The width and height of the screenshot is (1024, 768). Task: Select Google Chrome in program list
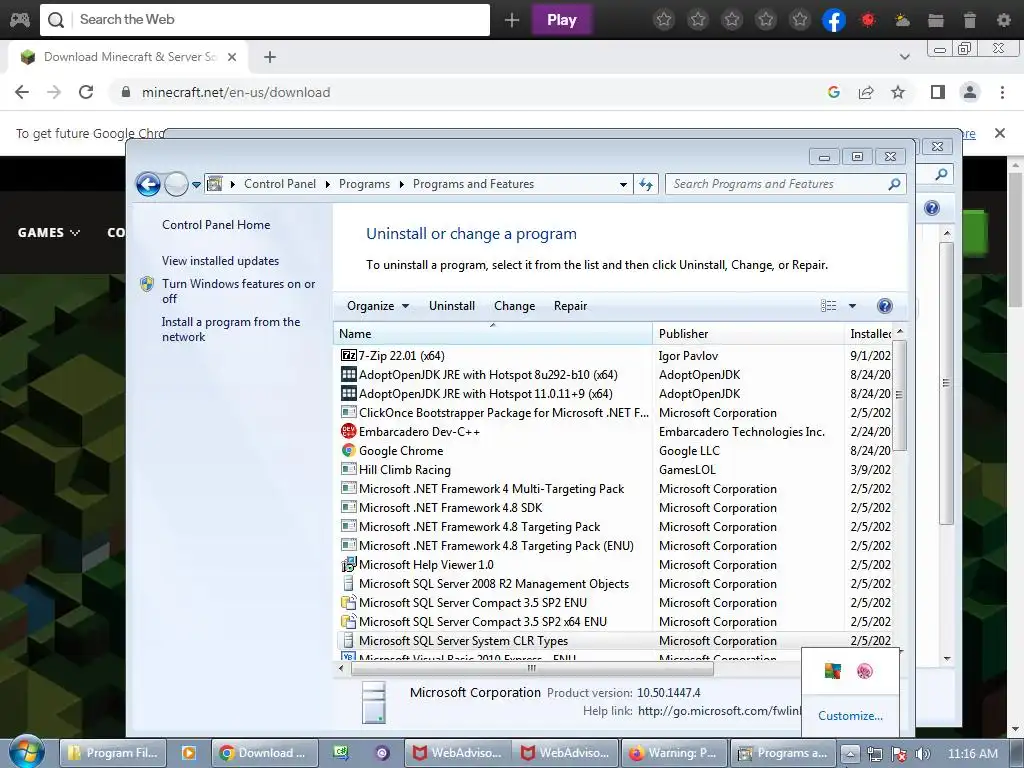(x=614, y=451)
